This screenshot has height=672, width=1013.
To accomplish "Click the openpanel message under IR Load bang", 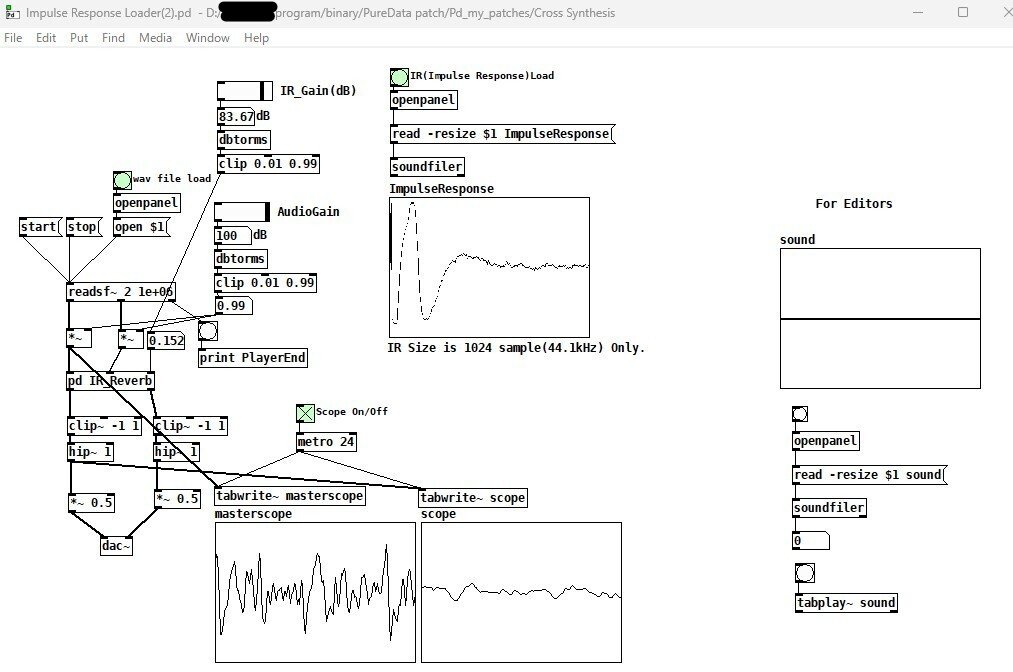I will coord(424,100).
